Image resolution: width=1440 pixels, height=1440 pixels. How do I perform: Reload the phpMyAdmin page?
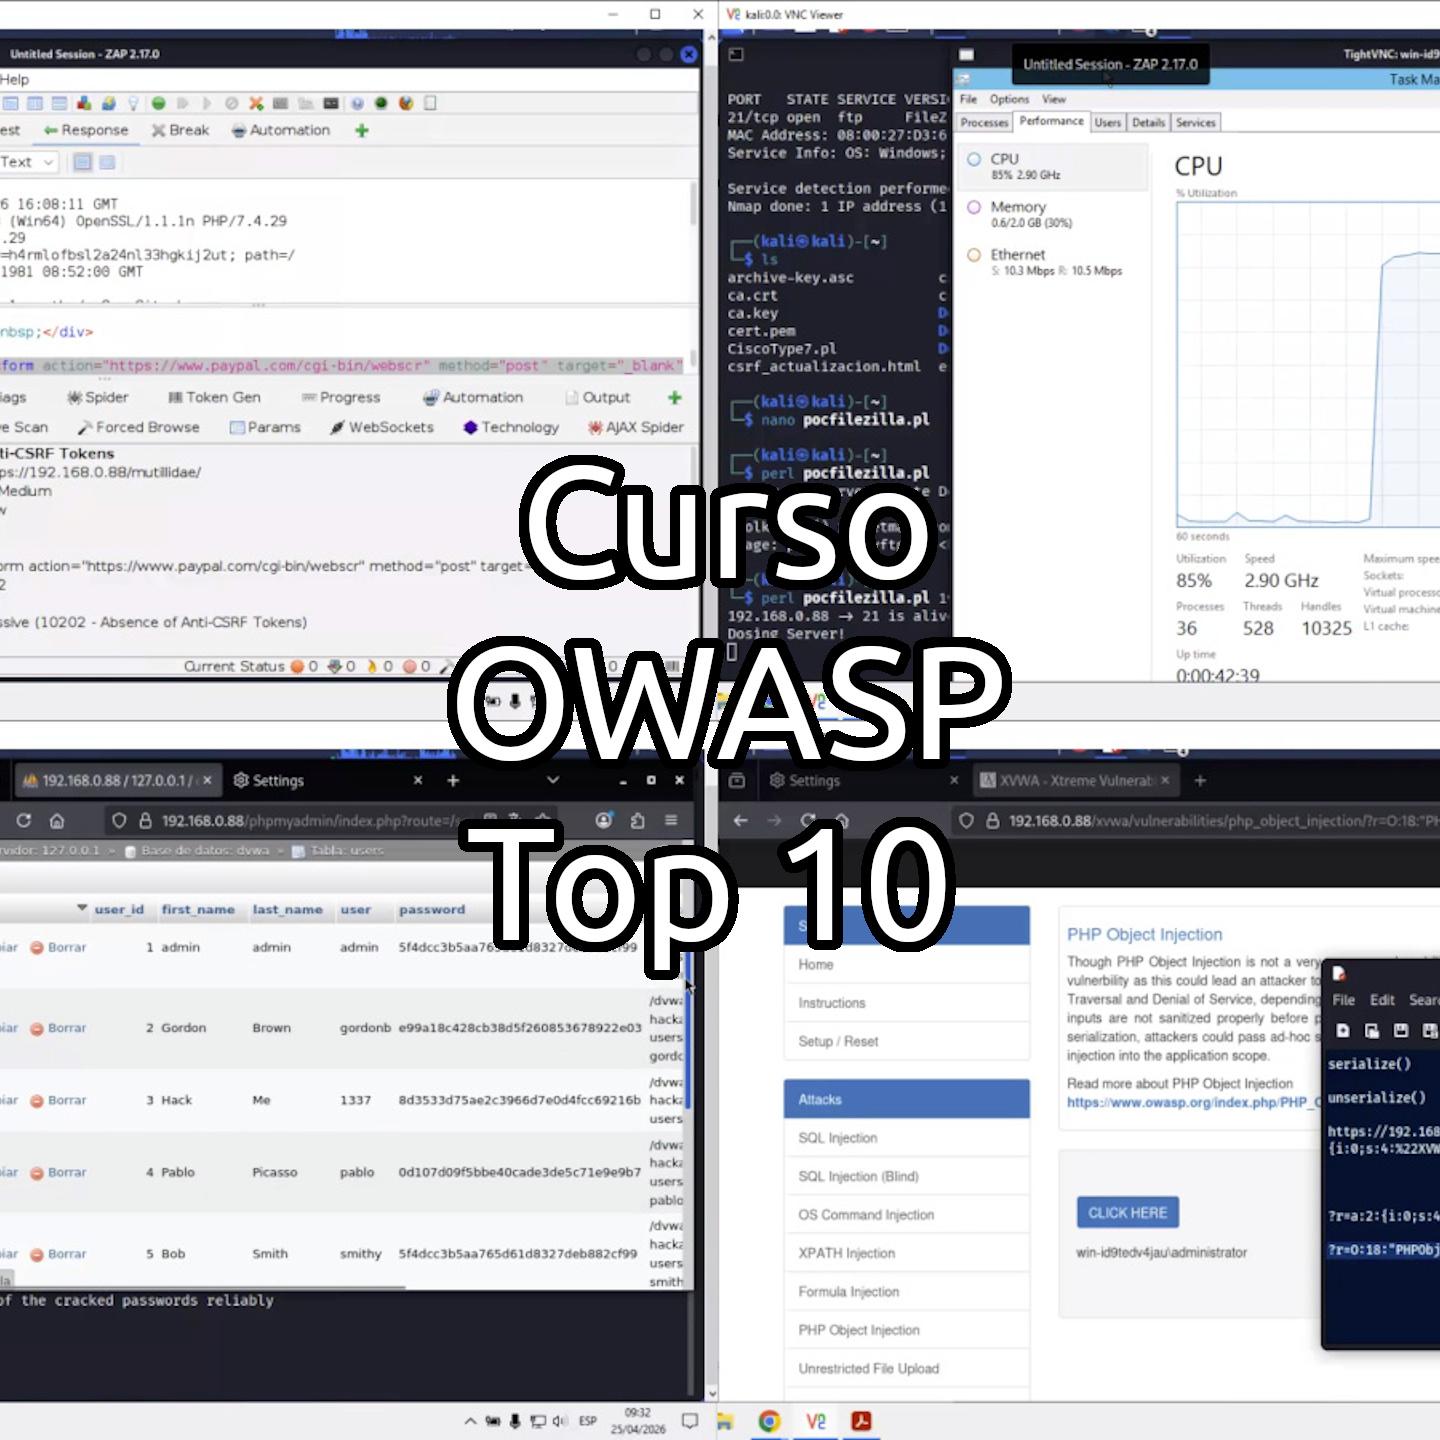pyautogui.click(x=23, y=821)
